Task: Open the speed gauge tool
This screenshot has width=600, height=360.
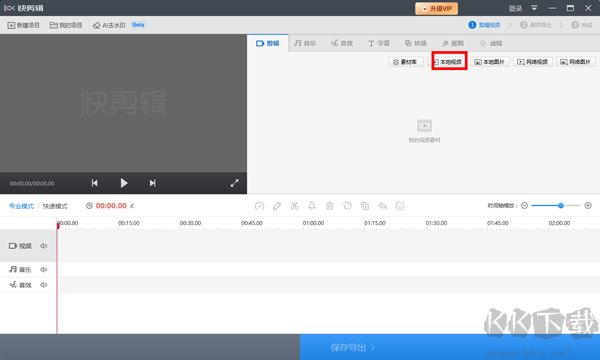Action: point(259,206)
